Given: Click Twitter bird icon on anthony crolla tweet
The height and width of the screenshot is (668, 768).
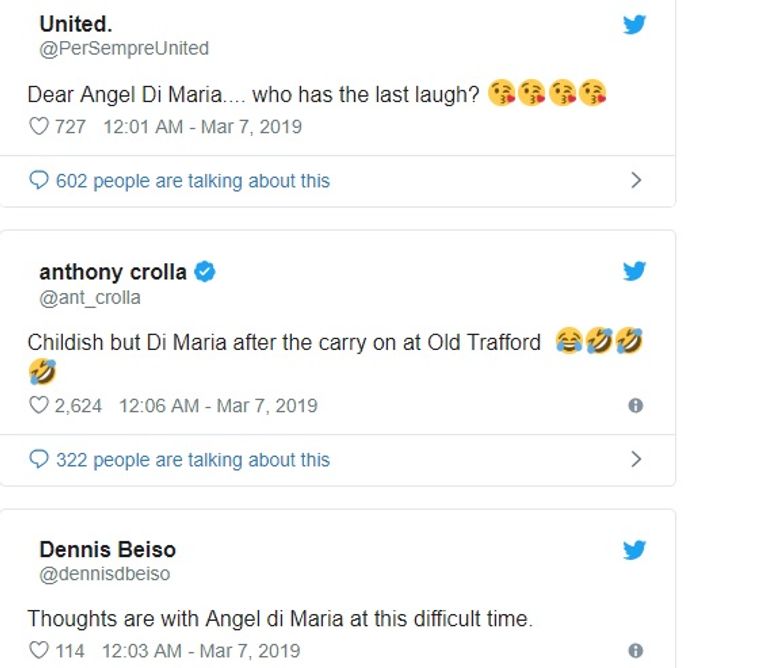Looking at the screenshot, I should point(634,271).
